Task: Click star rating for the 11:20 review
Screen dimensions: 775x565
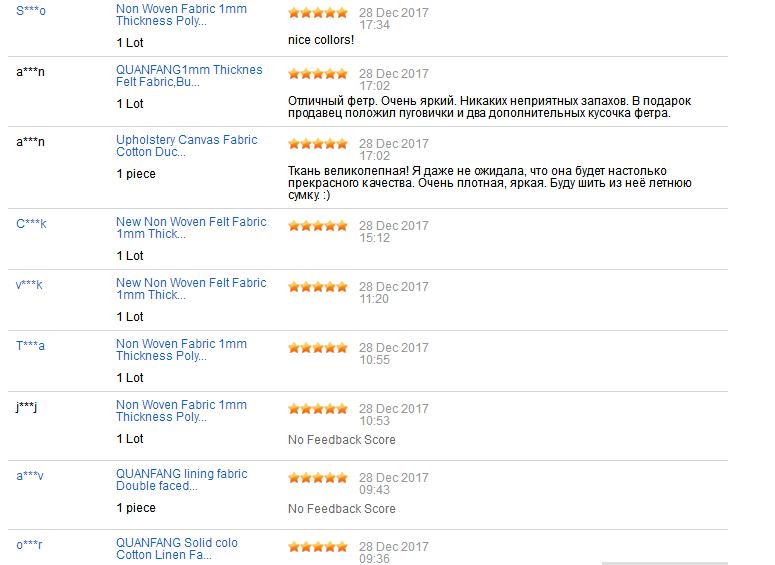Action: pyautogui.click(x=318, y=287)
